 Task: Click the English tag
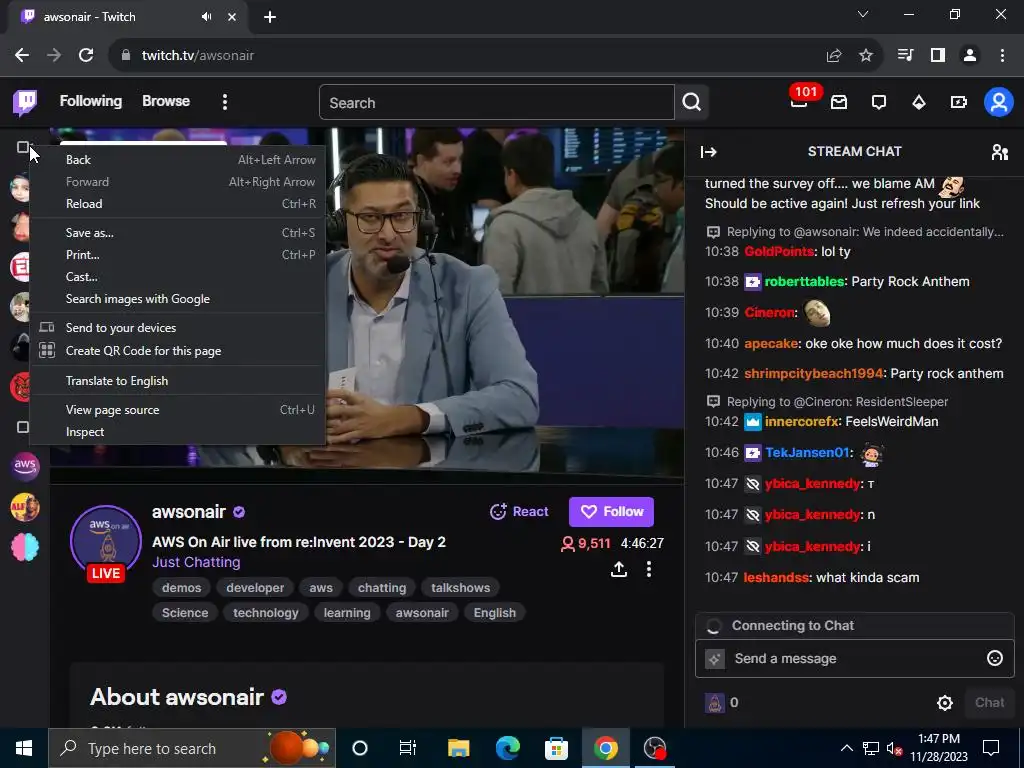494,613
